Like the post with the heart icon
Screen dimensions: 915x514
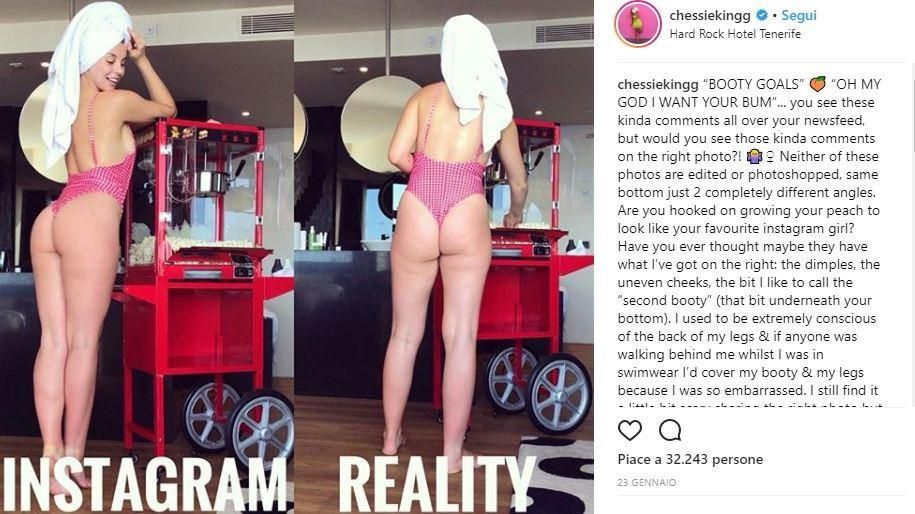[x=630, y=431]
